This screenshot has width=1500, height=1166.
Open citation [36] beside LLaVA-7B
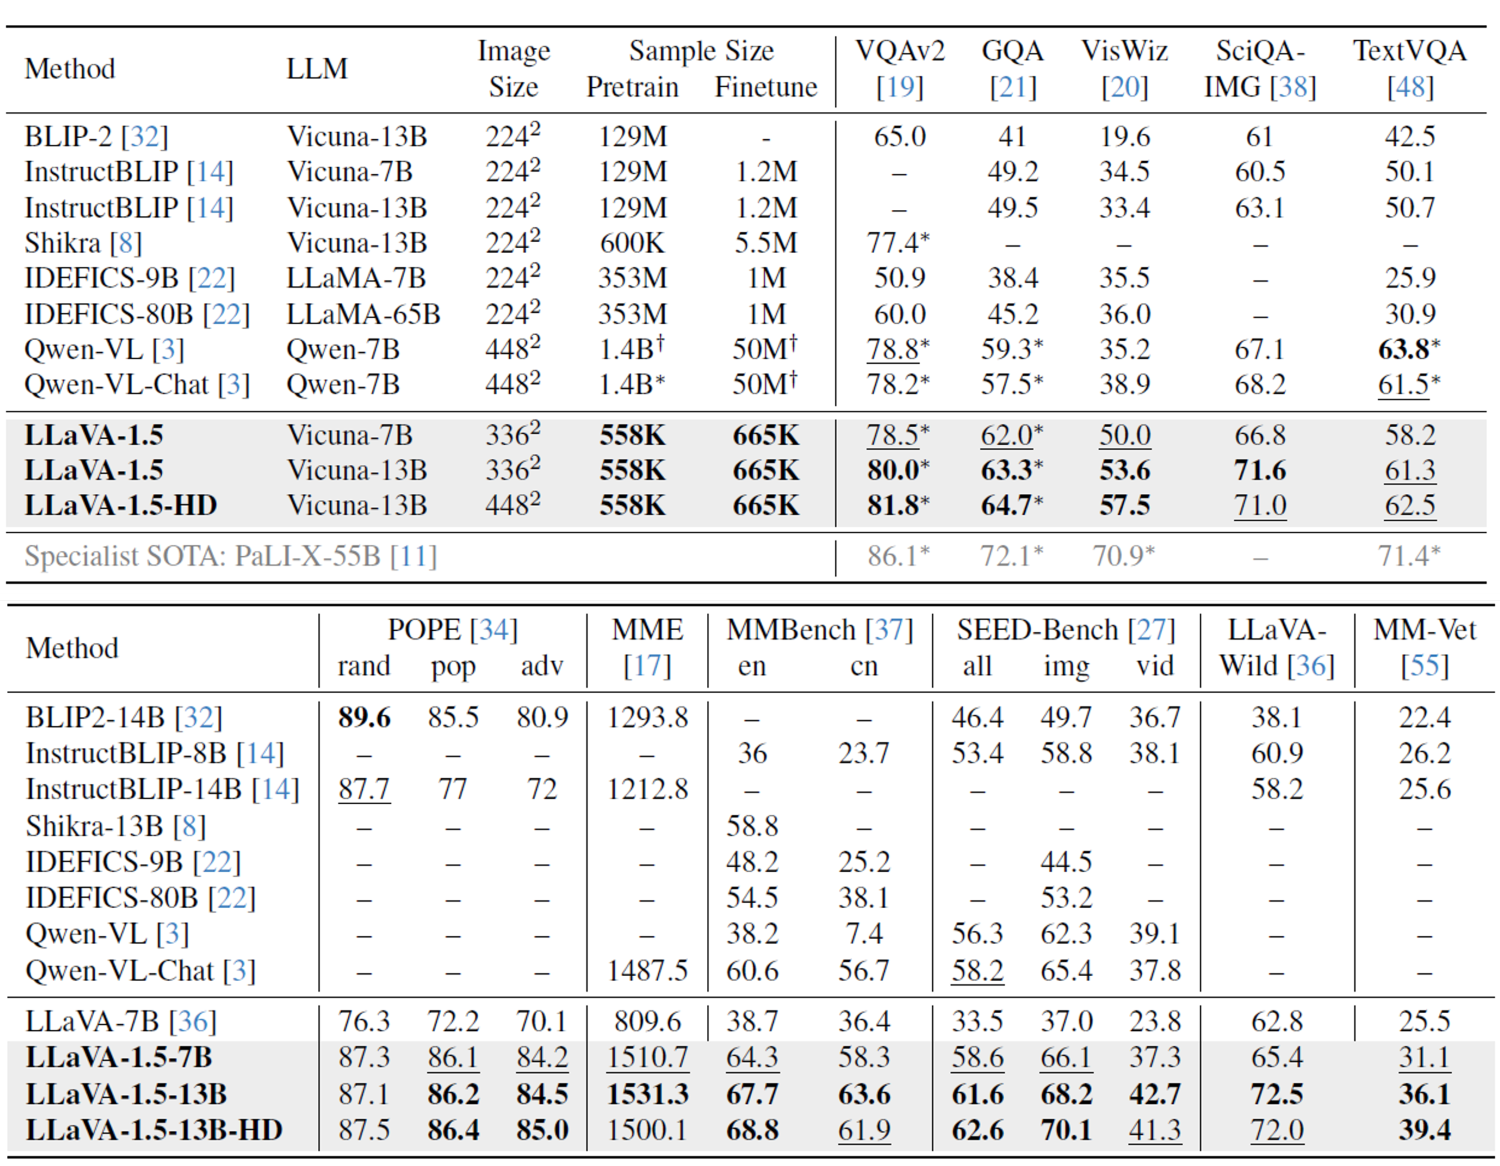193,1022
